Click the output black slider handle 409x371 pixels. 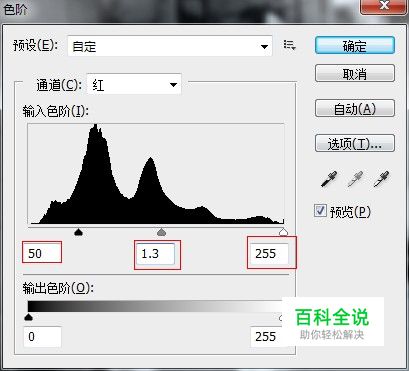coord(29,317)
